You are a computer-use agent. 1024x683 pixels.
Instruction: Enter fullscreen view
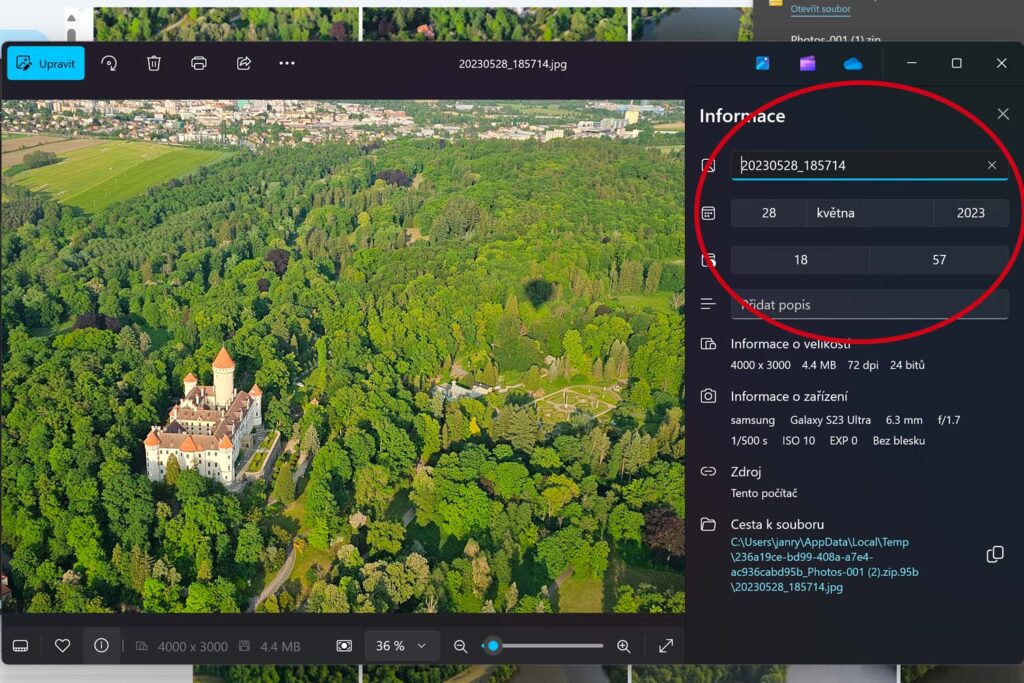666,646
